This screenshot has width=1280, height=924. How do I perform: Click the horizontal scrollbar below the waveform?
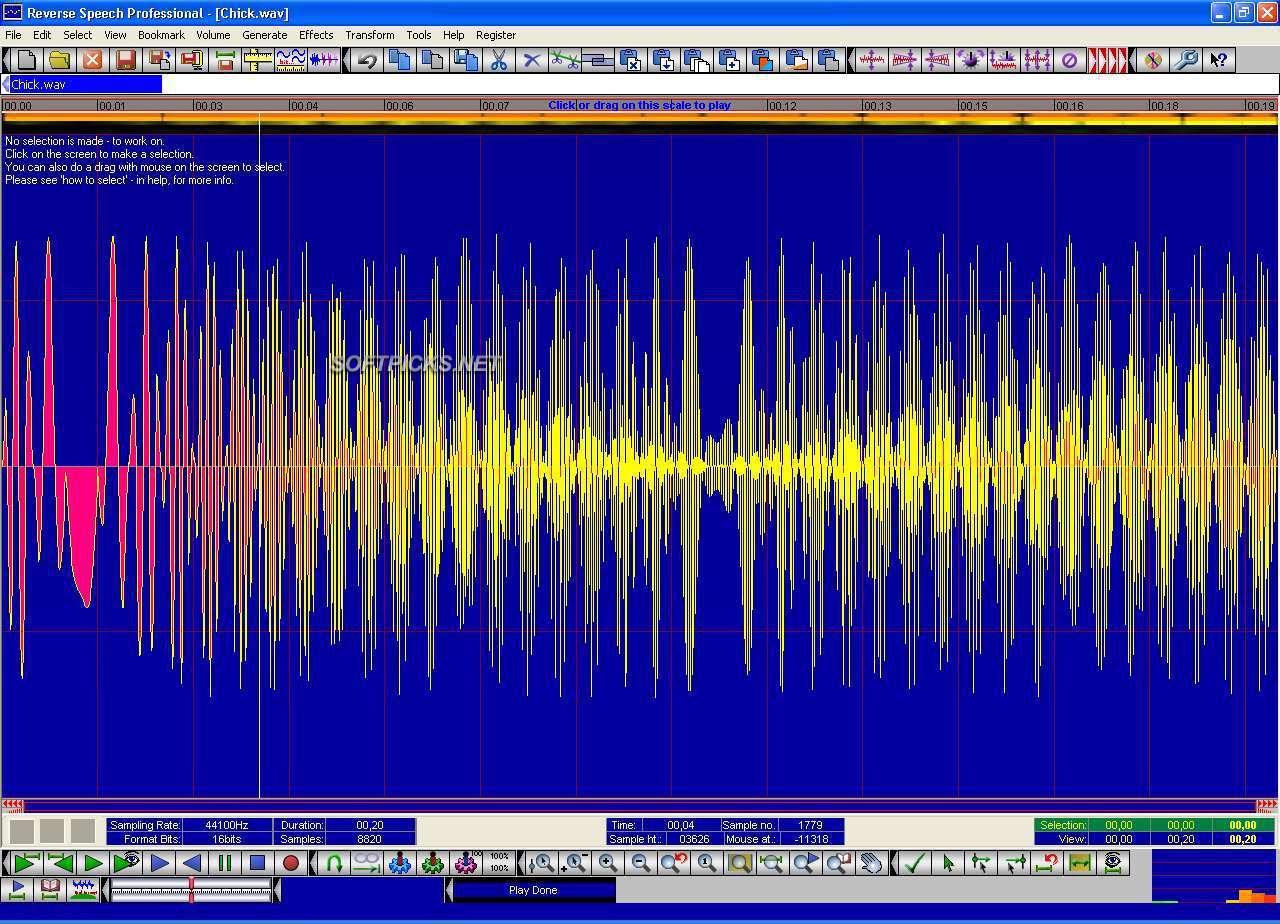pos(640,805)
